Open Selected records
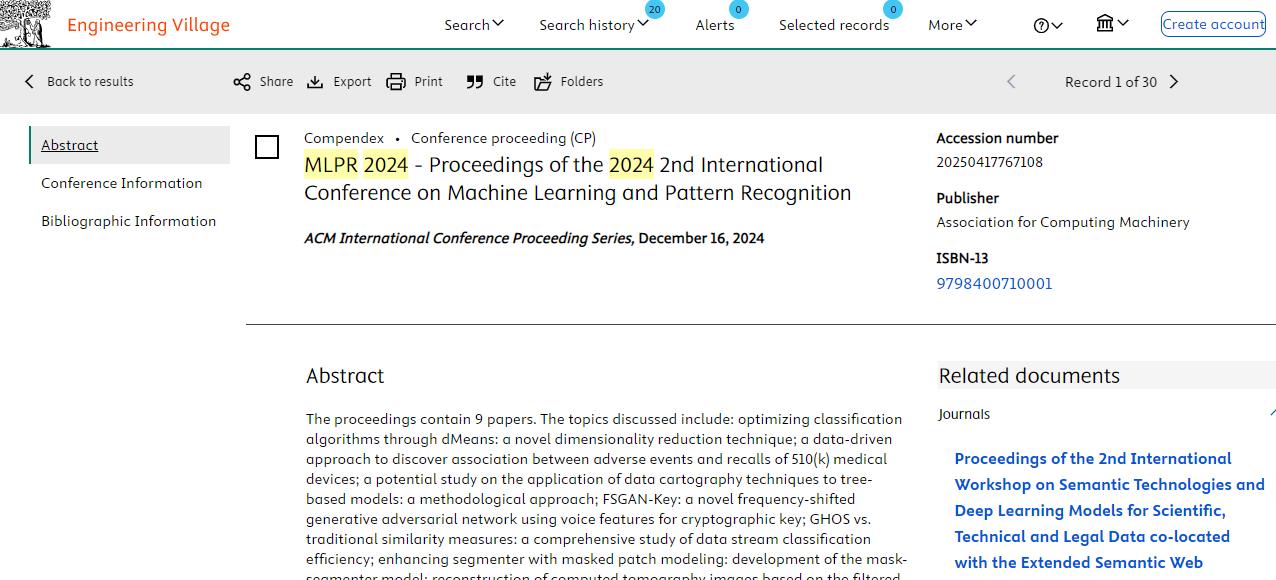Viewport: 1276px width, 580px height. (x=834, y=25)
